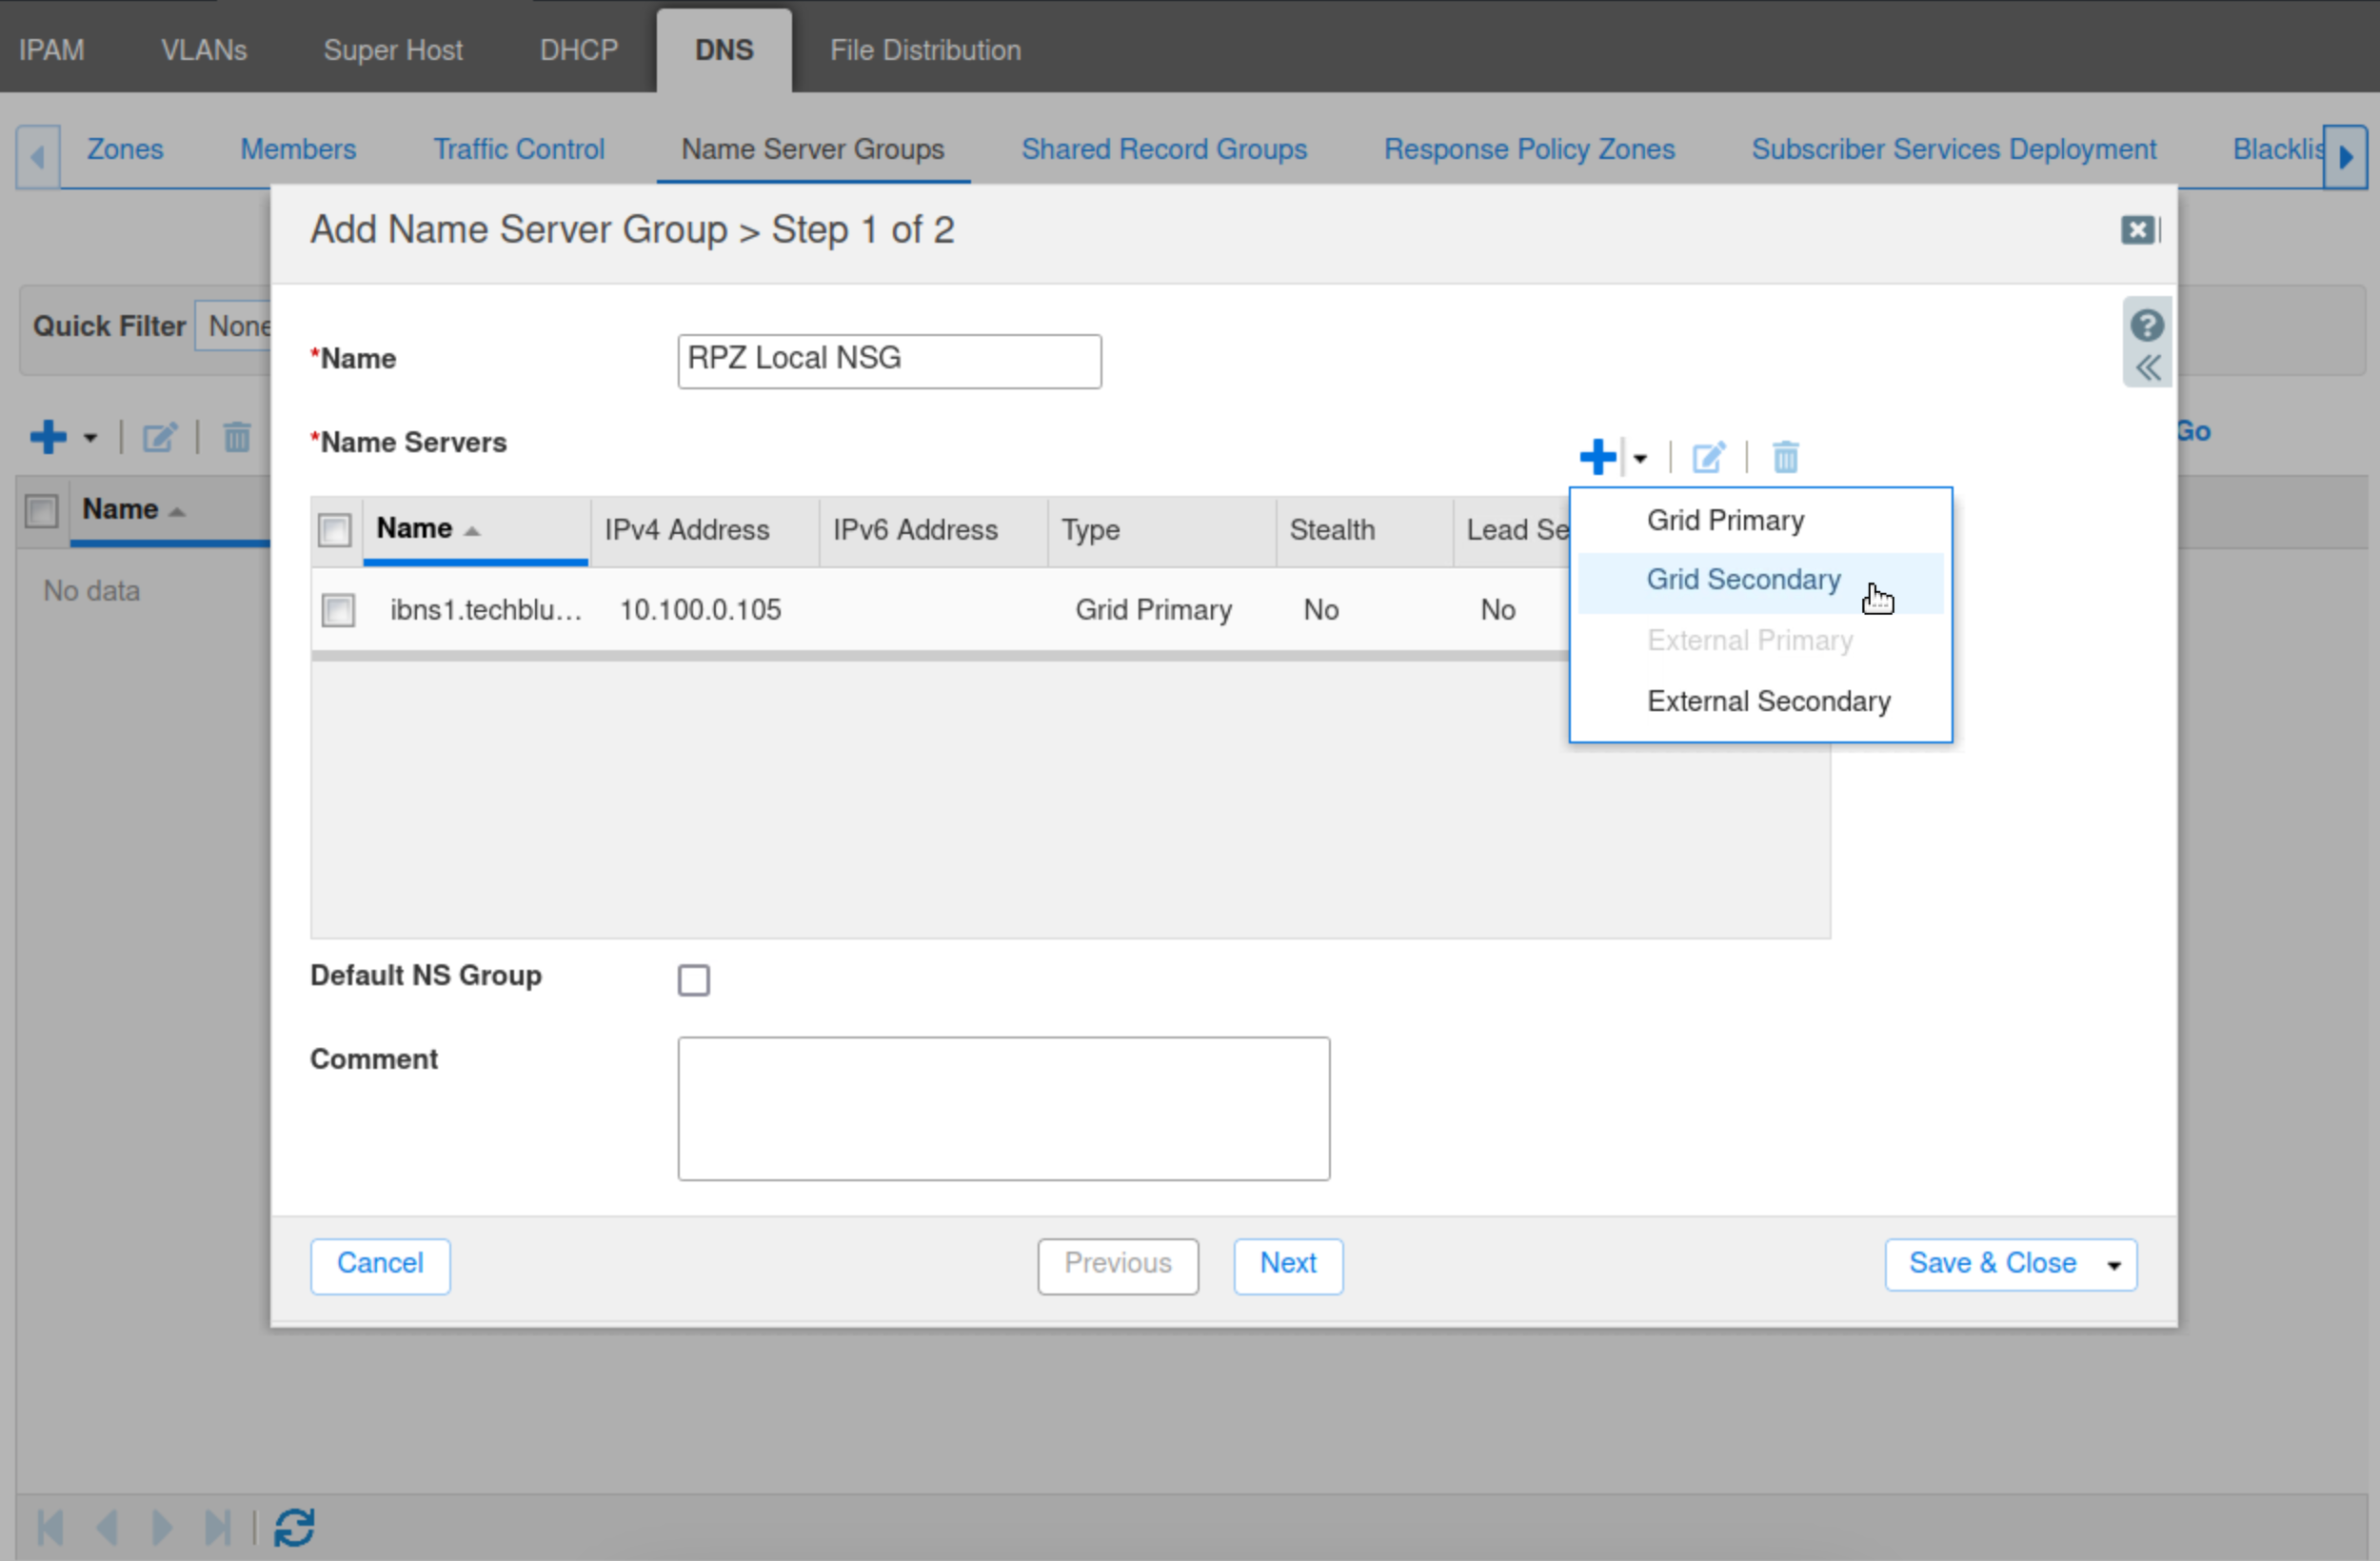Collapse the help panel with double chevron
Viewport: 2380px width, 1561px height.
(x=2146, y=368)
